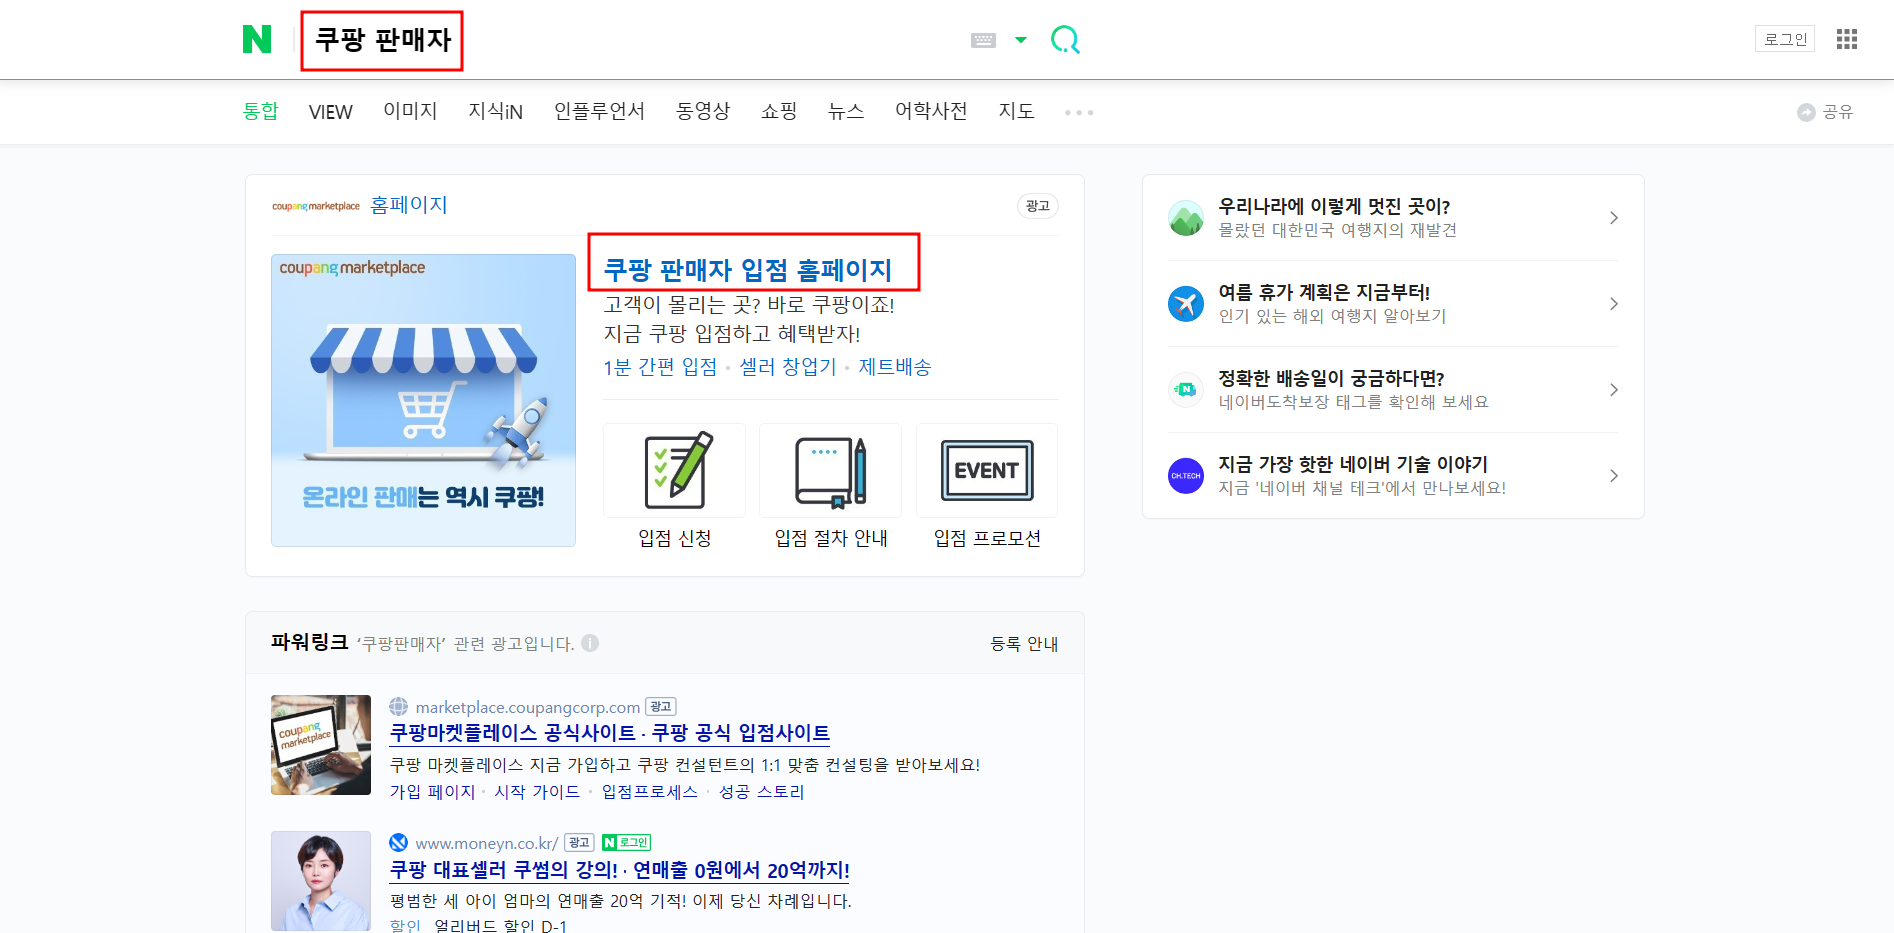
Task: Switch to the 동영상 tab
Action: pyautogui.click(x=703, y=111)
